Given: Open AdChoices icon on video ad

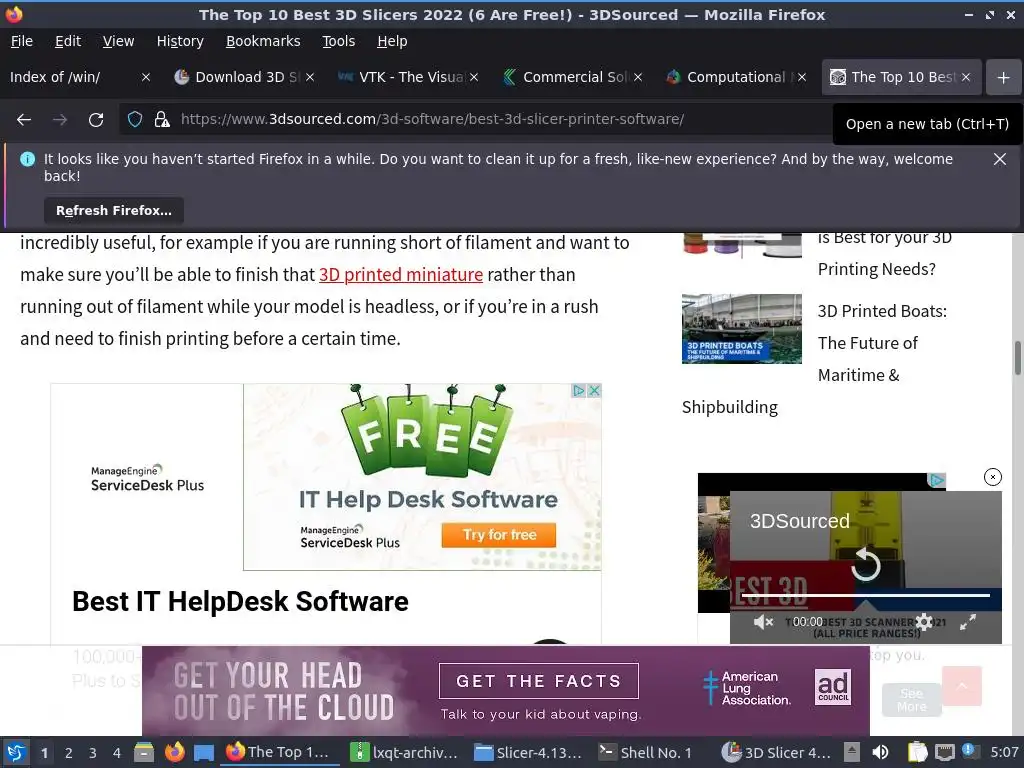Looking at the screenshot, I should click(937, 481).
